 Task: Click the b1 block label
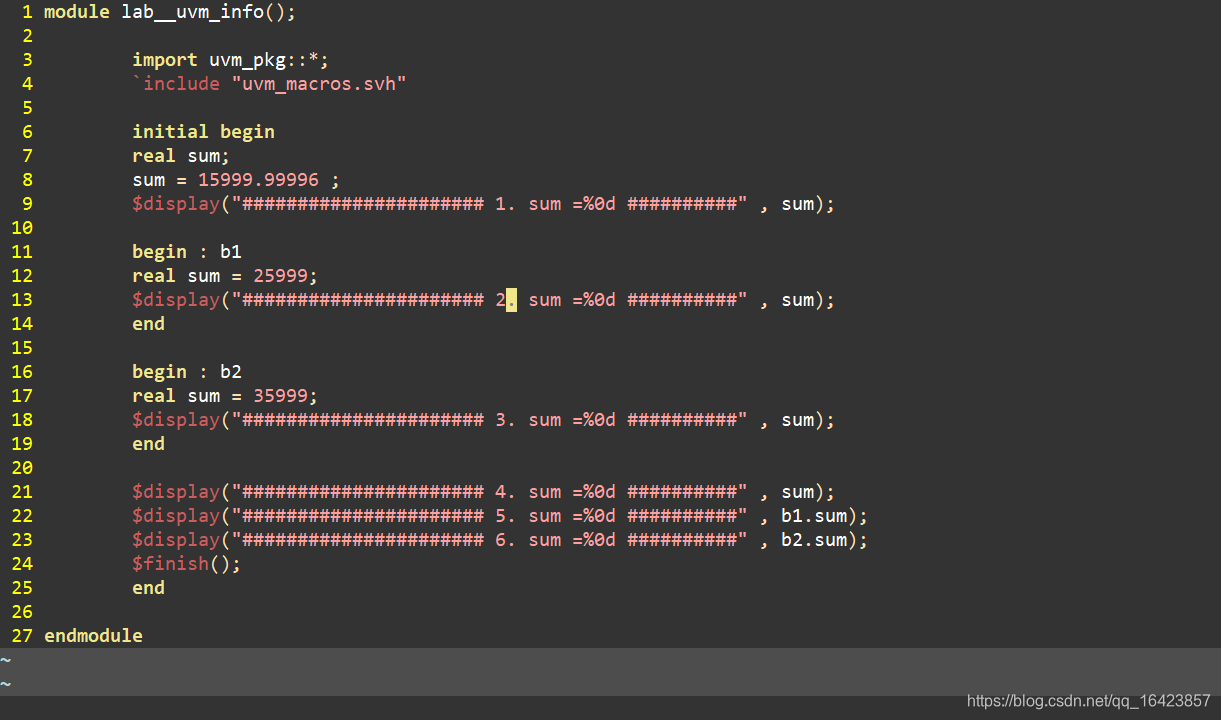pos(230,251)
